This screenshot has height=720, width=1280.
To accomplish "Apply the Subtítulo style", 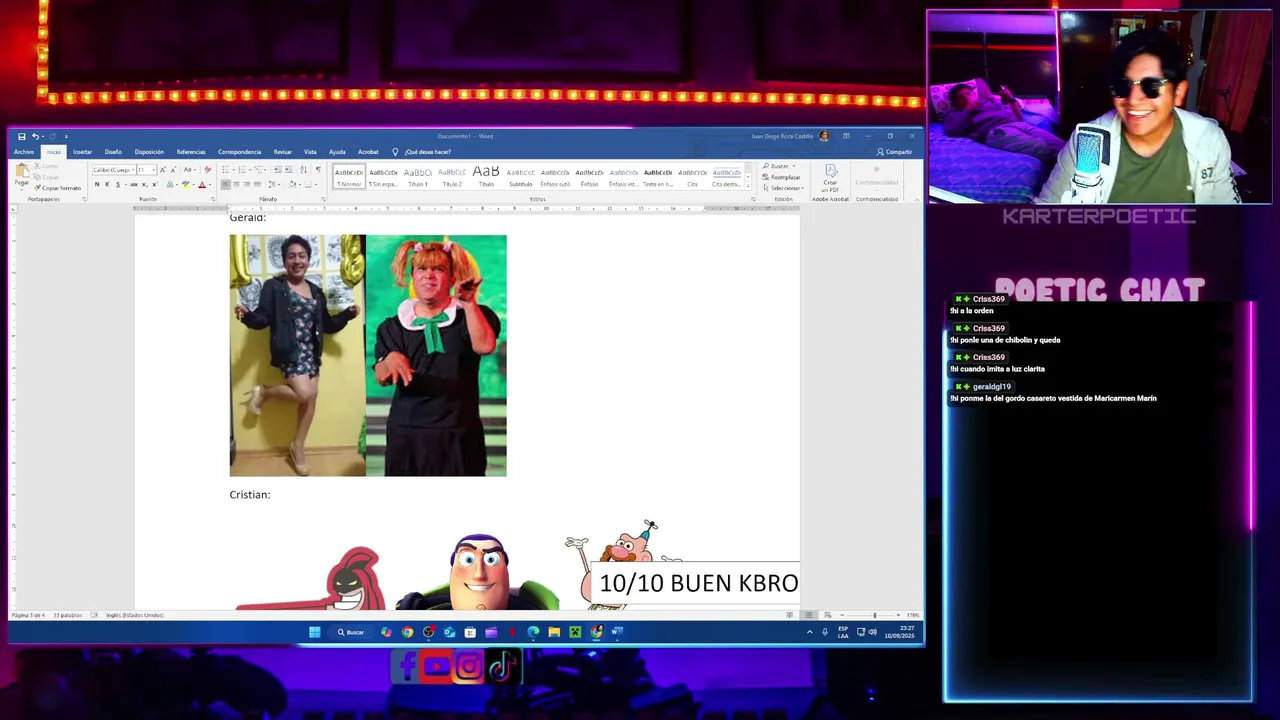I will coord(521,177).
